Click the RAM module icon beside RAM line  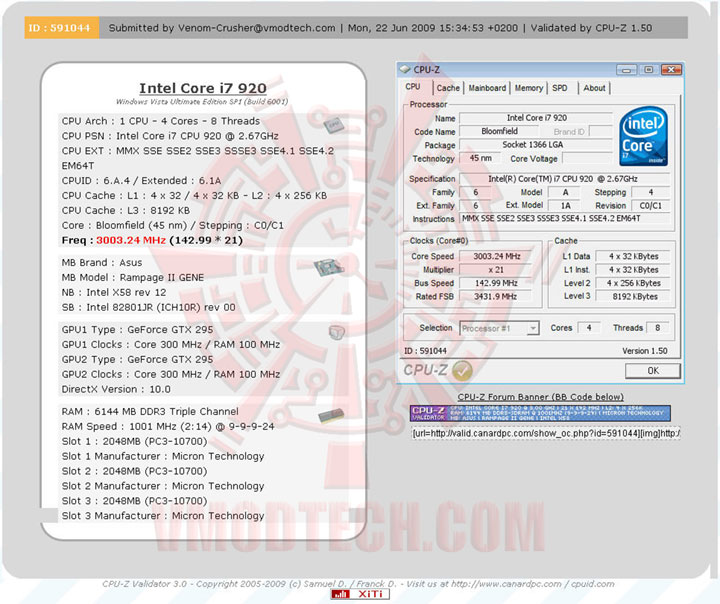click(x=331, y=416)
